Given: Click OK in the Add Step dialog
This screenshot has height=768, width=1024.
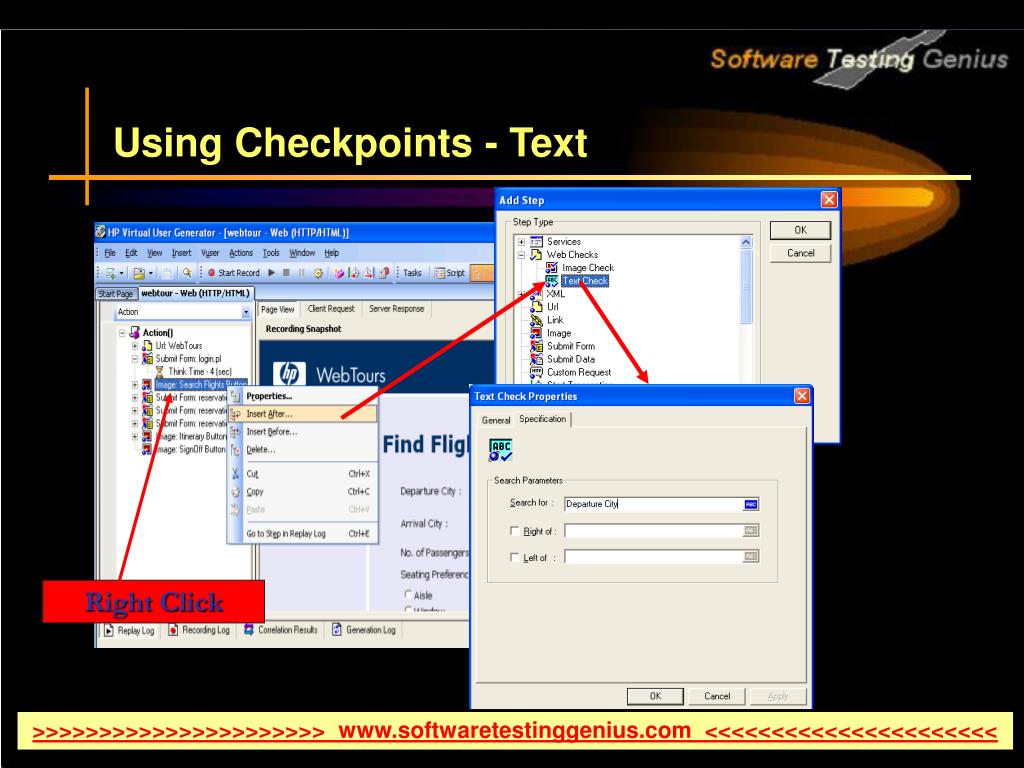Looking at the screenshot, I should [800, 230].
